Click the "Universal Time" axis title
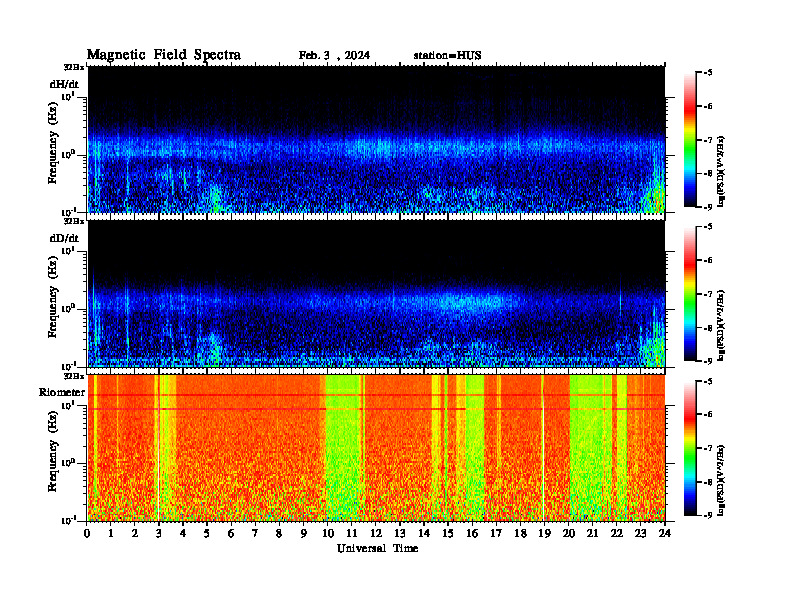 tap(377, 548)
